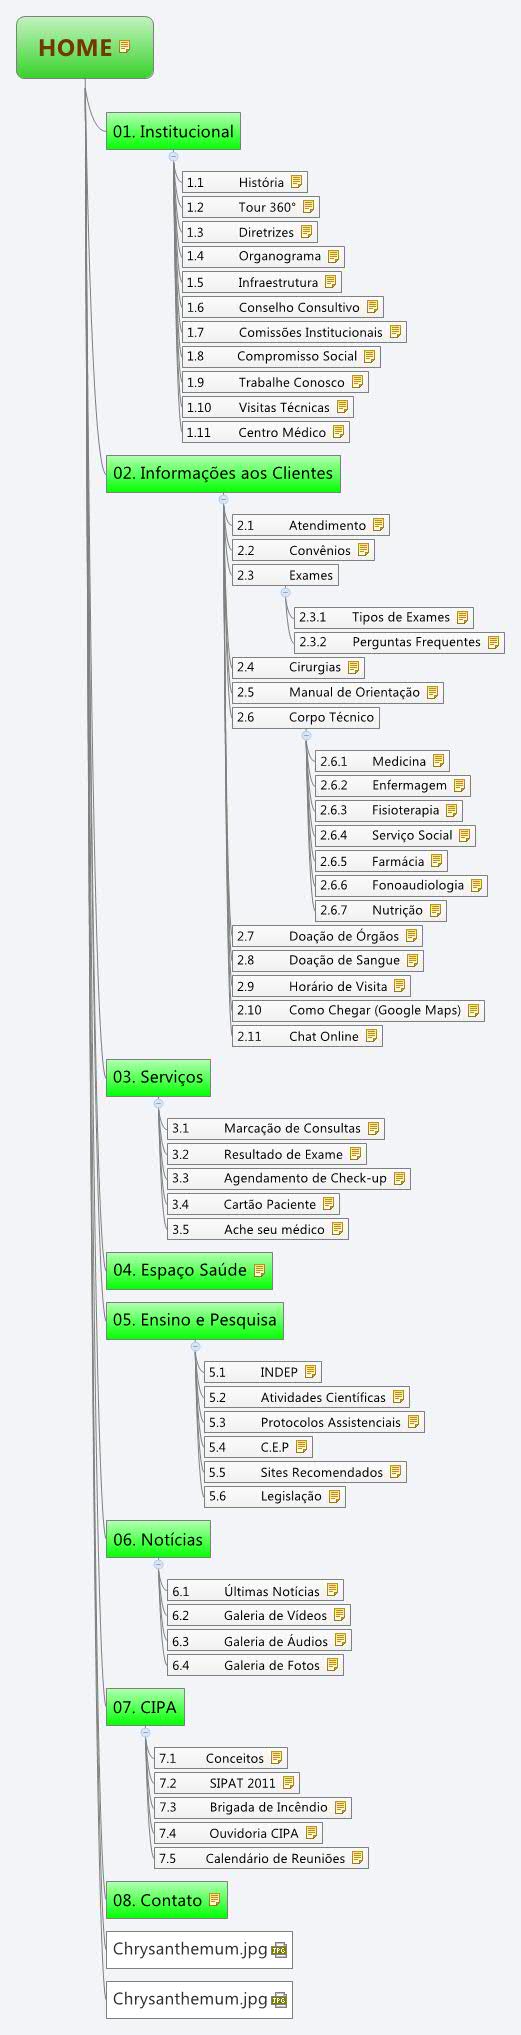Viewport: 521px width, 2035px height.
Task: Select the 07. CIPA topic
Action: pyautogui.click(x=145, y=1707)
